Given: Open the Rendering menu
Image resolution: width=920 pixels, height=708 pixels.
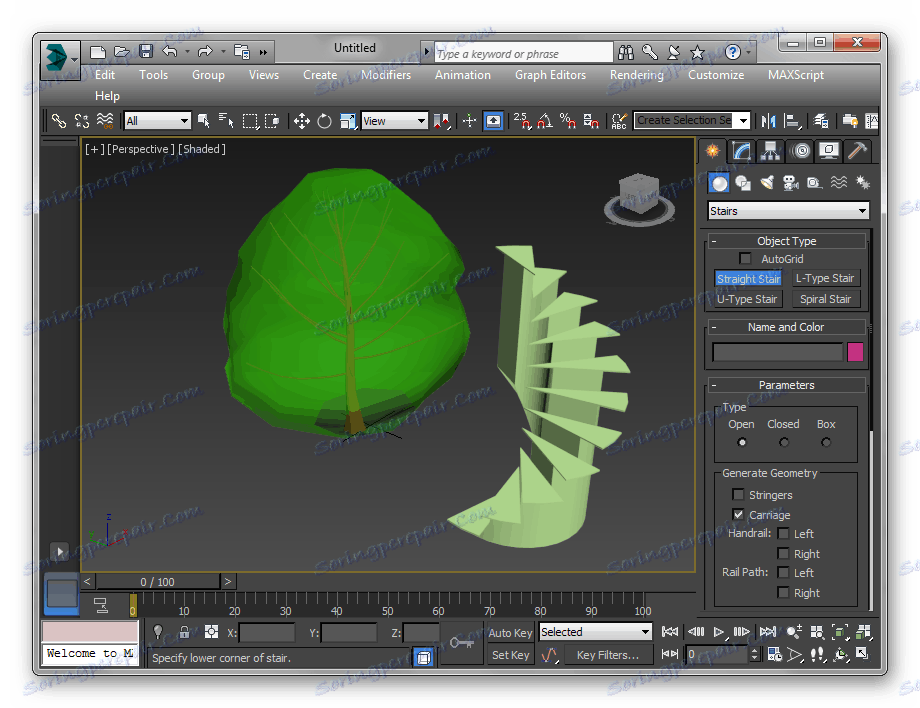Looking at the screenshot, I should pyautogui.click(x=636, y=75).
